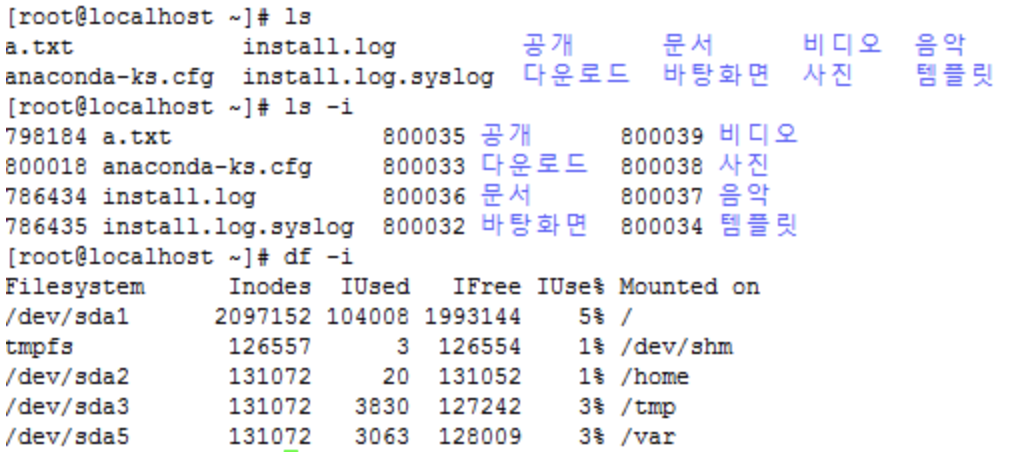Click the inode number 800037
1010x458 pixels.
tap(662, 196)
